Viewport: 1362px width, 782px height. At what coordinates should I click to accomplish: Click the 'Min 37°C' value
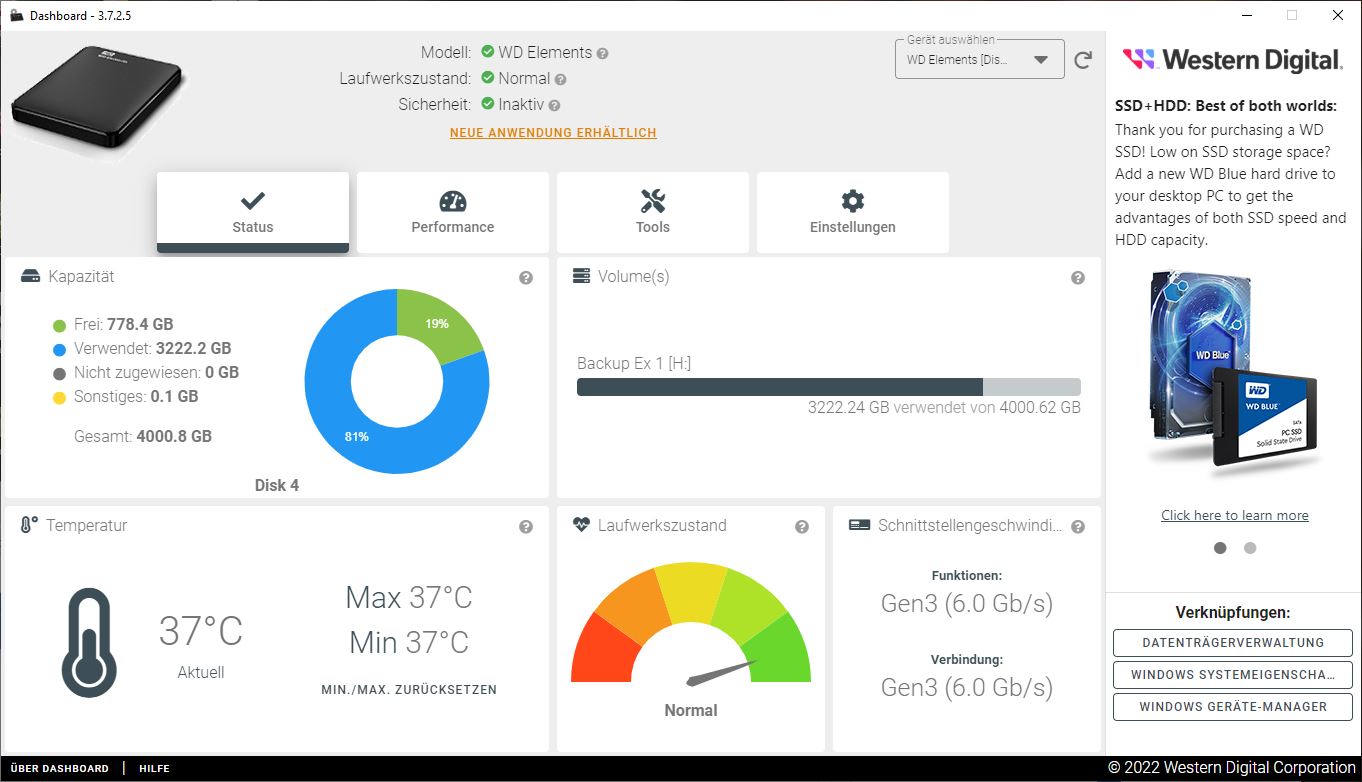pos(409,642)
